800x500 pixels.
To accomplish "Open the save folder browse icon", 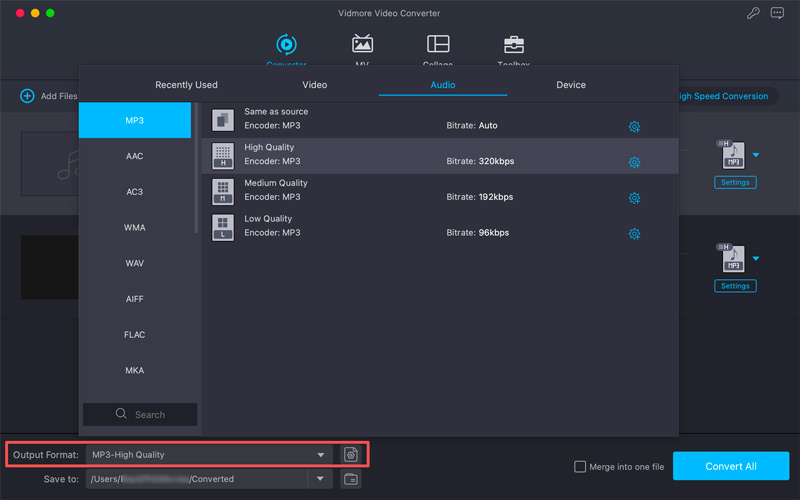I will coord(351,479).
